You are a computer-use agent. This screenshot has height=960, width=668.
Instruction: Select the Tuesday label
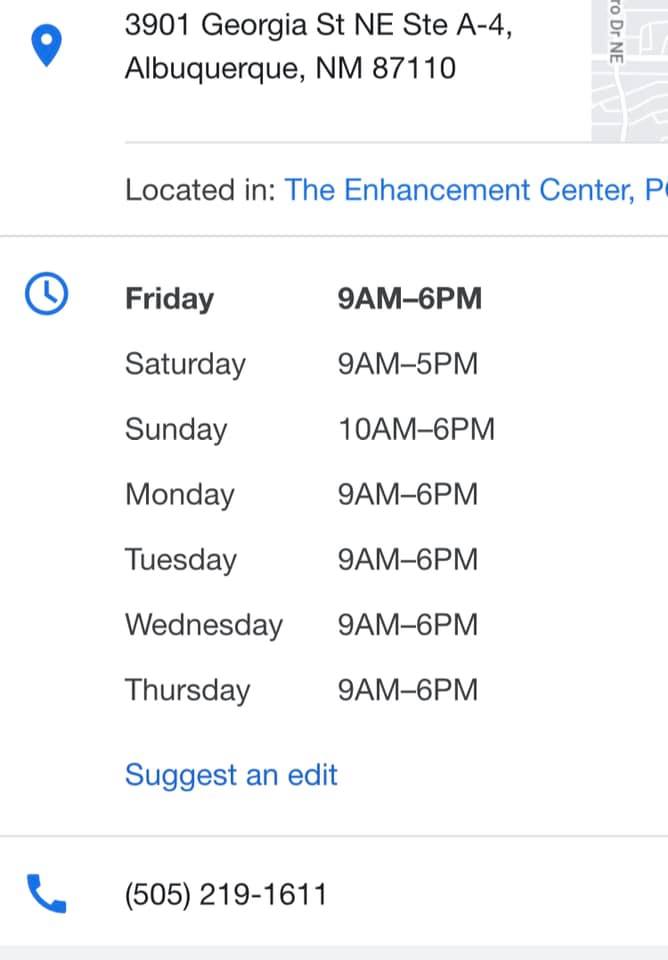coord(181,559)
